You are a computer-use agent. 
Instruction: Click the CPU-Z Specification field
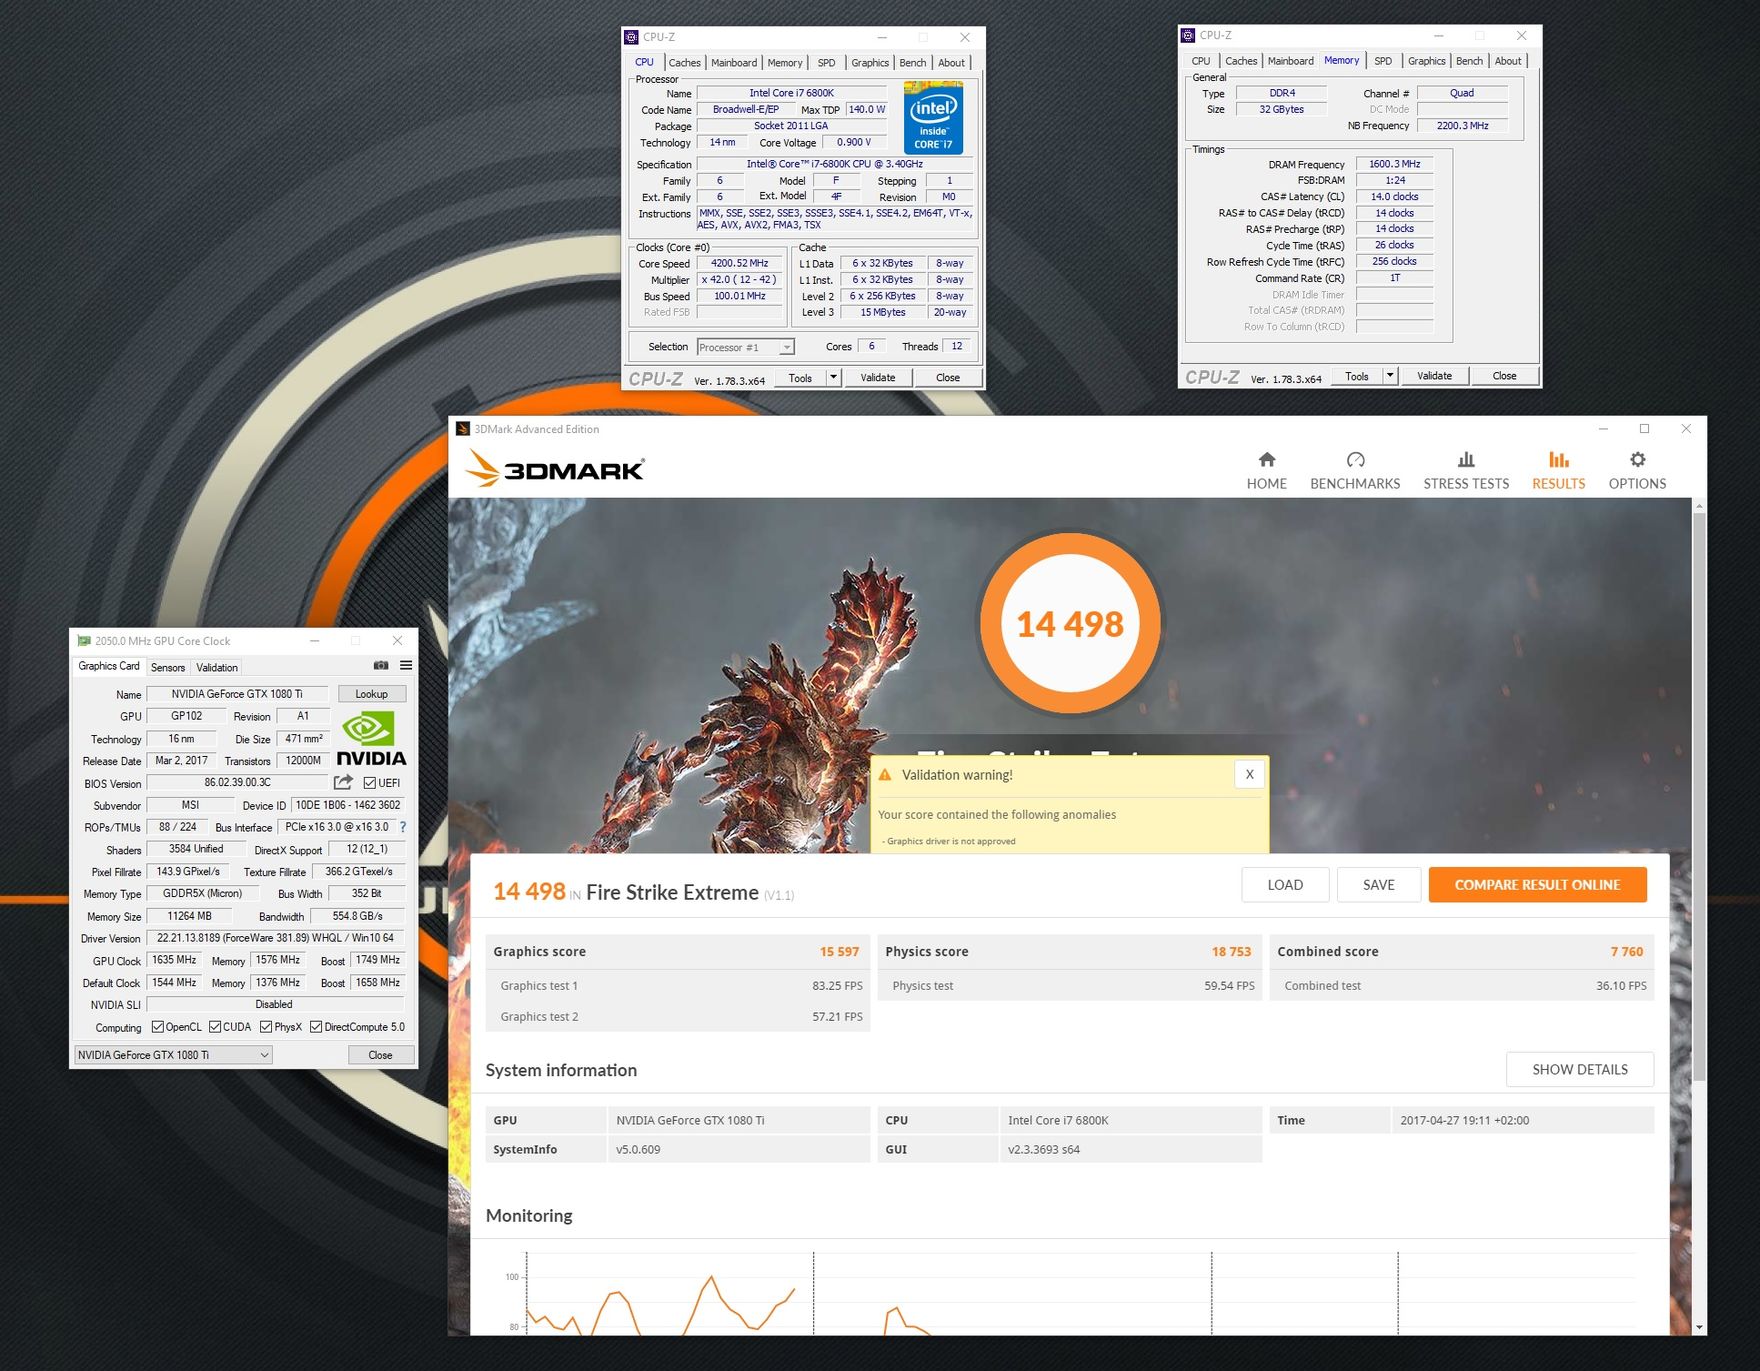tap(834, 164)
